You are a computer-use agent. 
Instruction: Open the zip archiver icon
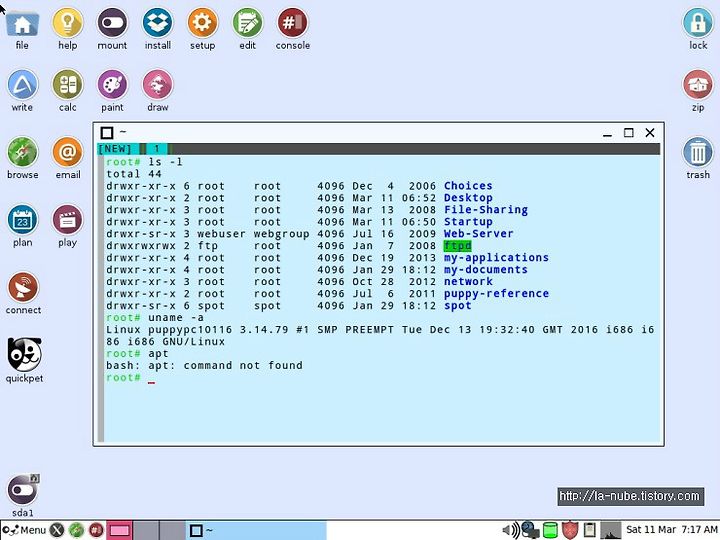[698, 85]
